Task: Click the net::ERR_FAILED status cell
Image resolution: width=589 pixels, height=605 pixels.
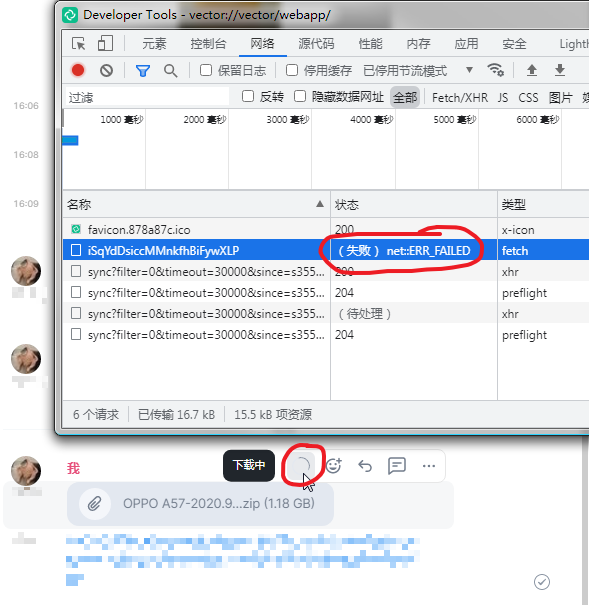Action: (413, 250)
